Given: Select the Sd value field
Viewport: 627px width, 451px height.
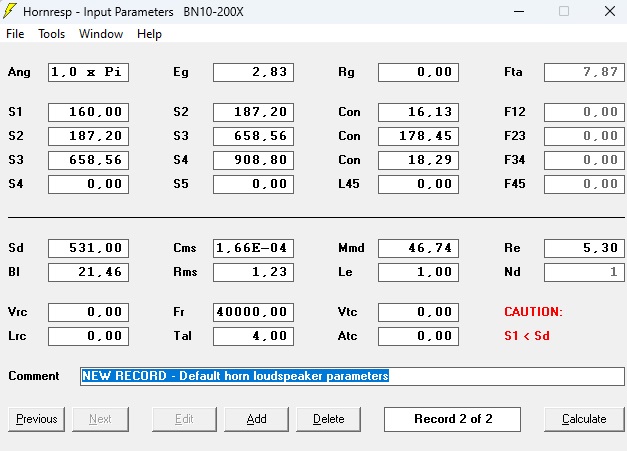Looking at the screenshot, I should point(88,248).
